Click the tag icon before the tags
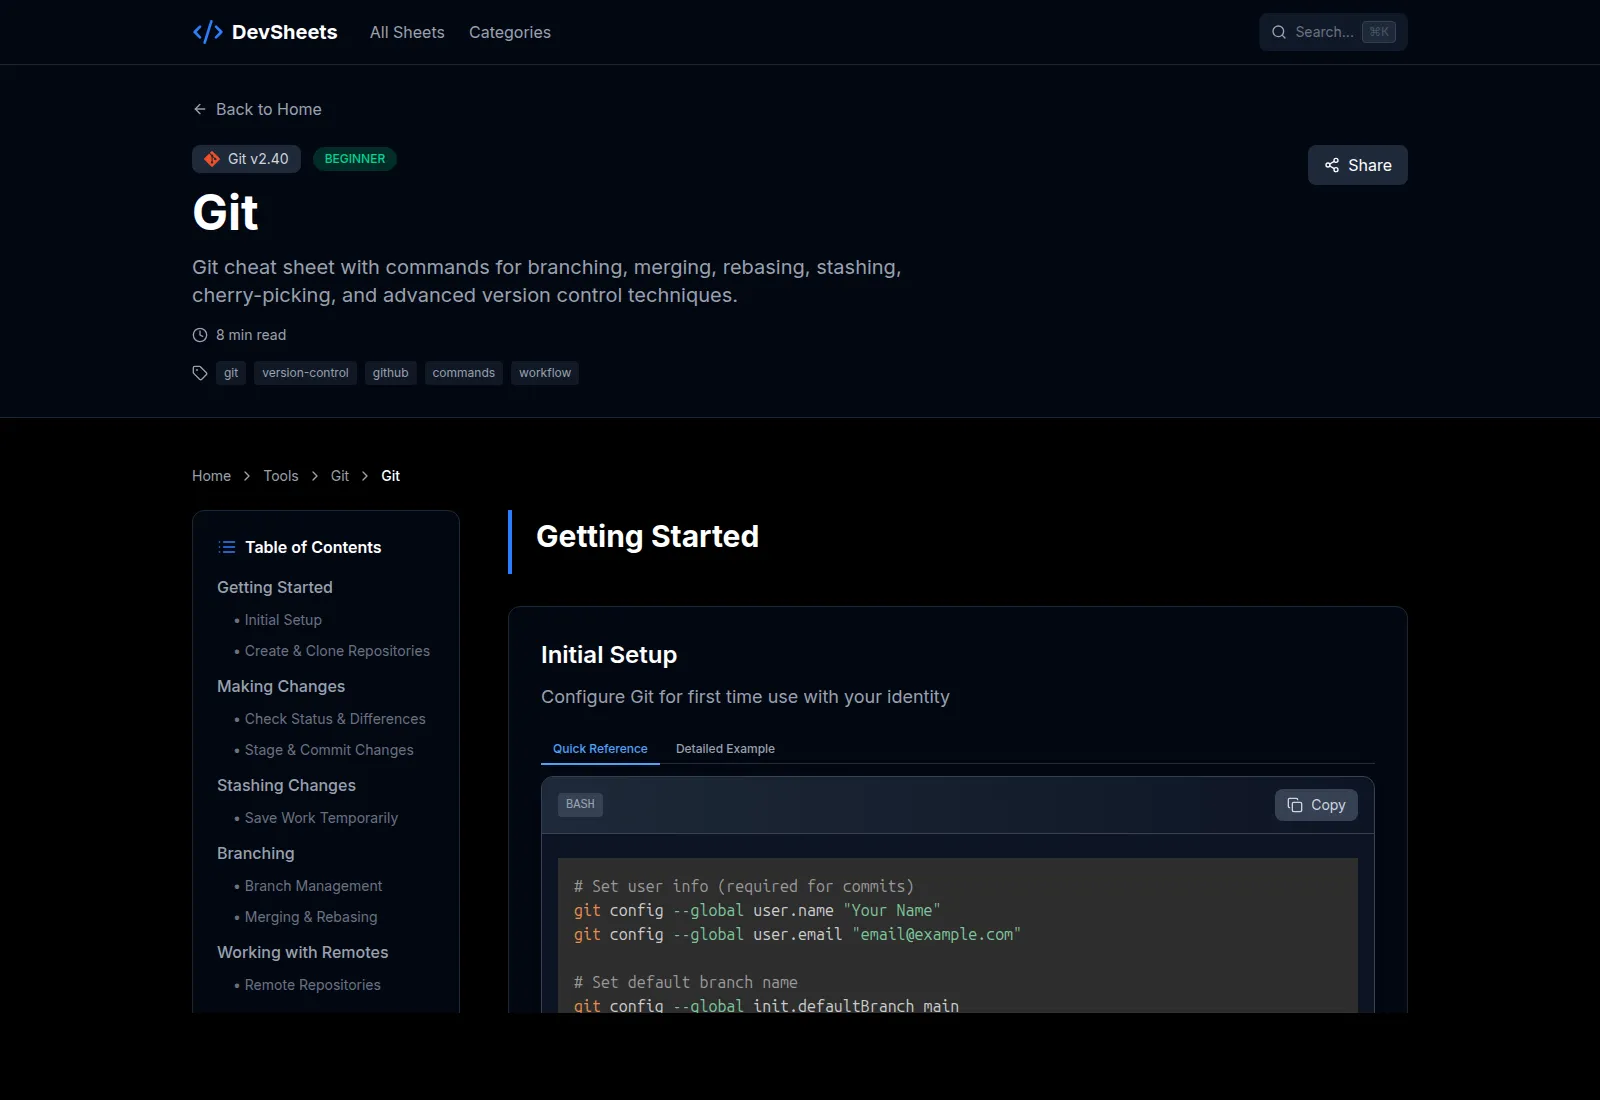The width and height of the screenshot is (1600, 1100). pos(200,373)
